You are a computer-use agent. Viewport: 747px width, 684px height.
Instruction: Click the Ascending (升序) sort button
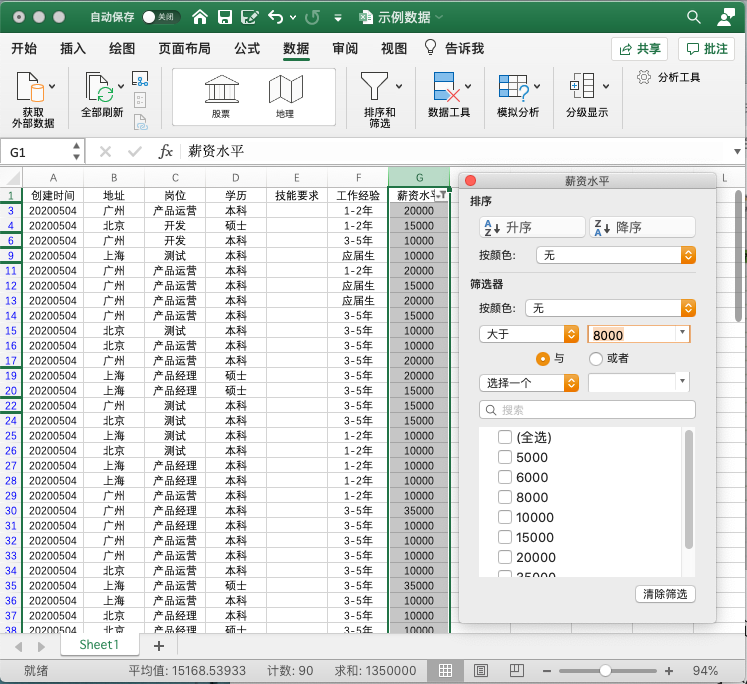tap(531, 227)
